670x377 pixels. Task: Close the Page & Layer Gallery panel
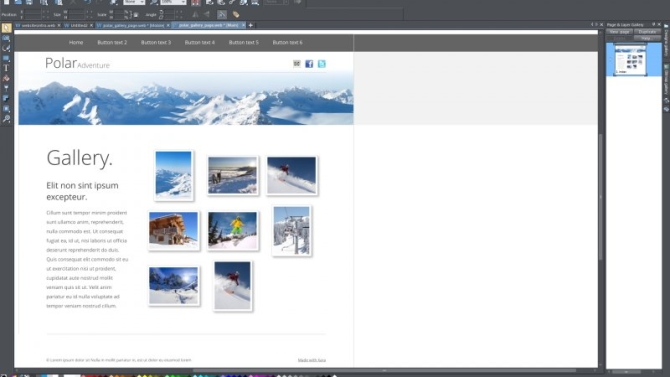pyautogui.click(x=659, y=24)
